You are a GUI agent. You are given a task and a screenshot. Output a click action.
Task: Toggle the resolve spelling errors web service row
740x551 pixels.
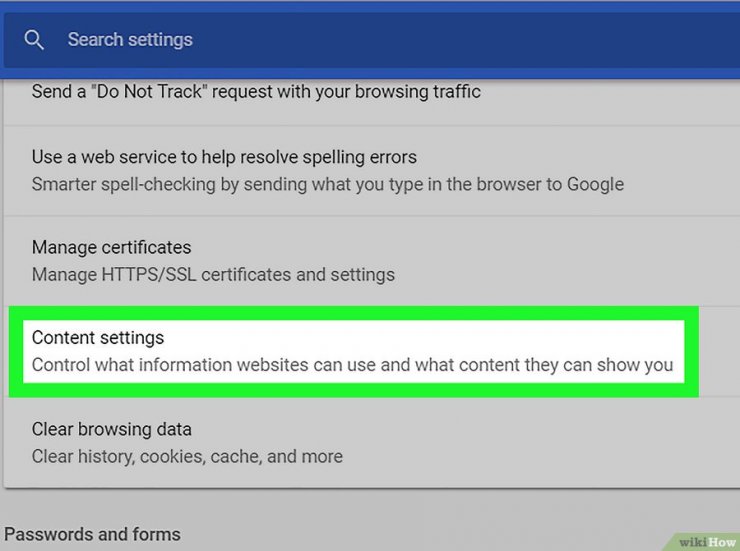[x=372, y=171]
